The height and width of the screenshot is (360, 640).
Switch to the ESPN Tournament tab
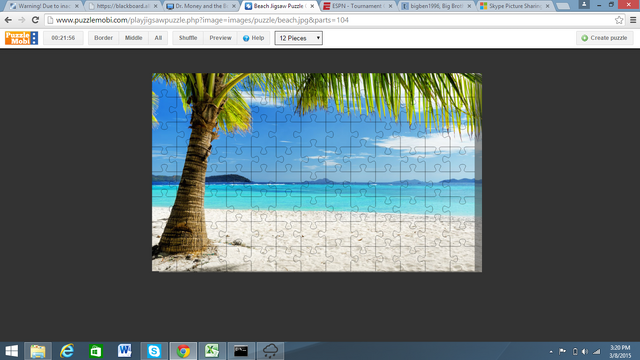tap(358, 6)
